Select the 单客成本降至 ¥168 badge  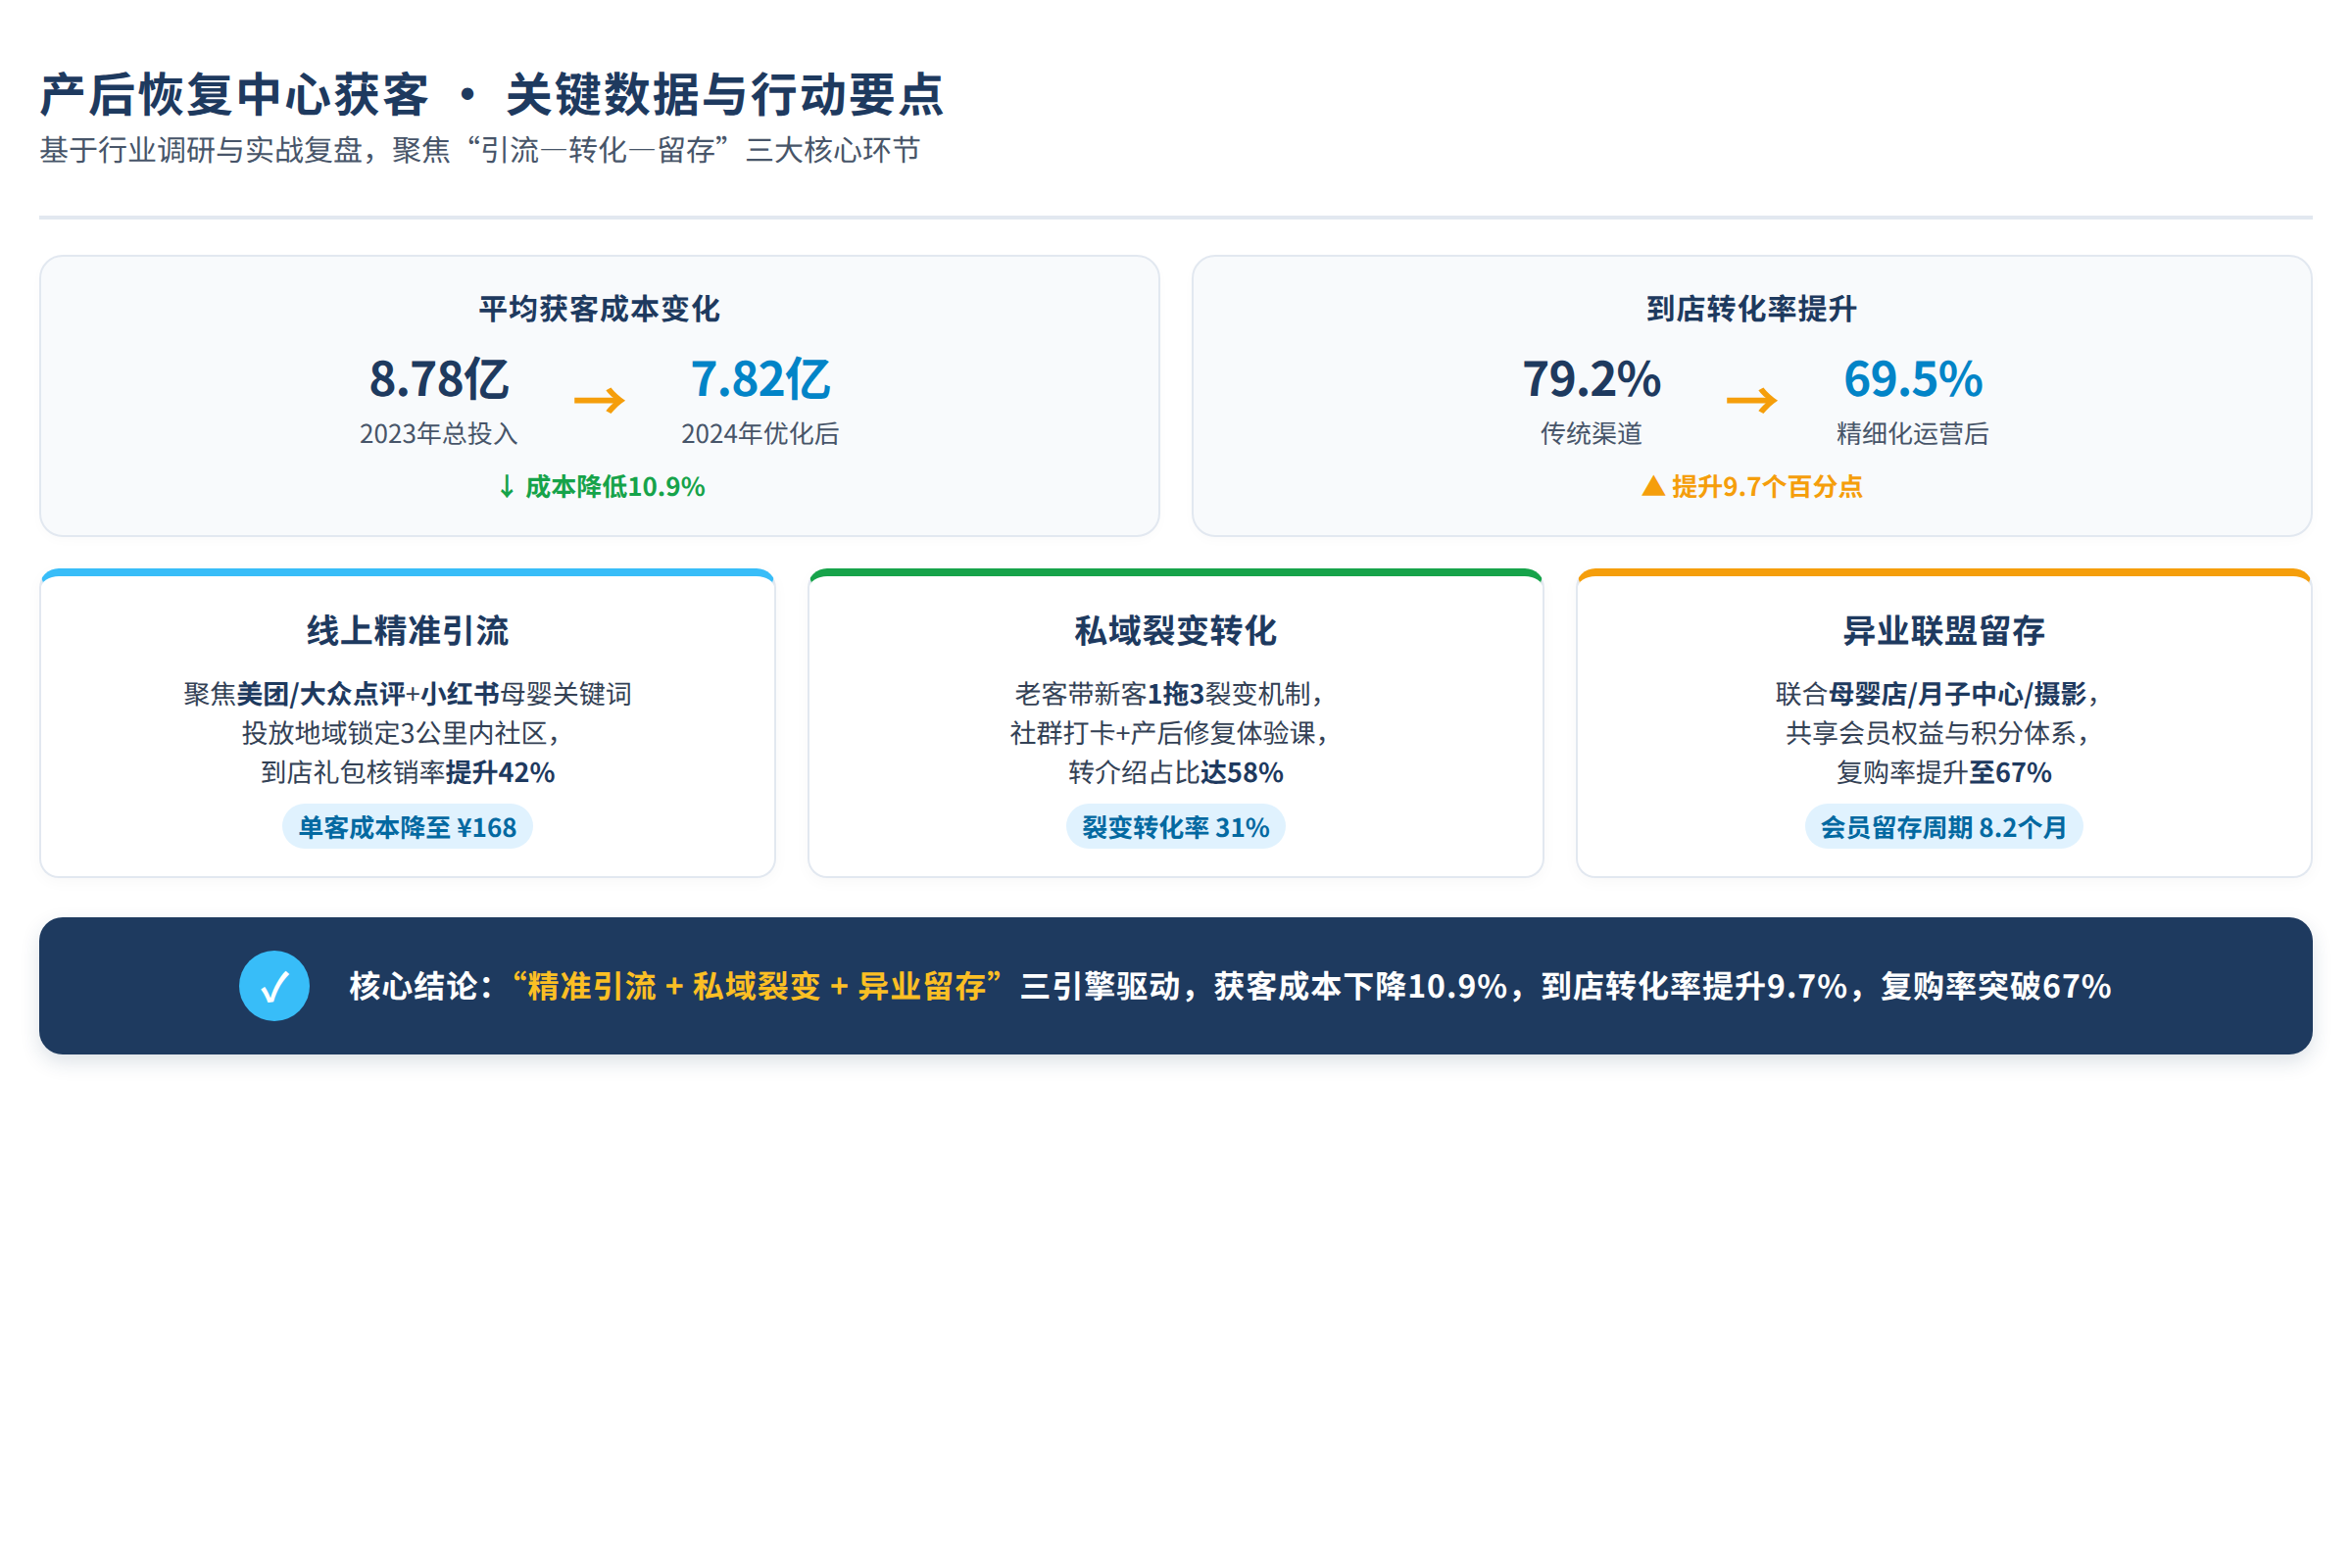pos(407,827)
